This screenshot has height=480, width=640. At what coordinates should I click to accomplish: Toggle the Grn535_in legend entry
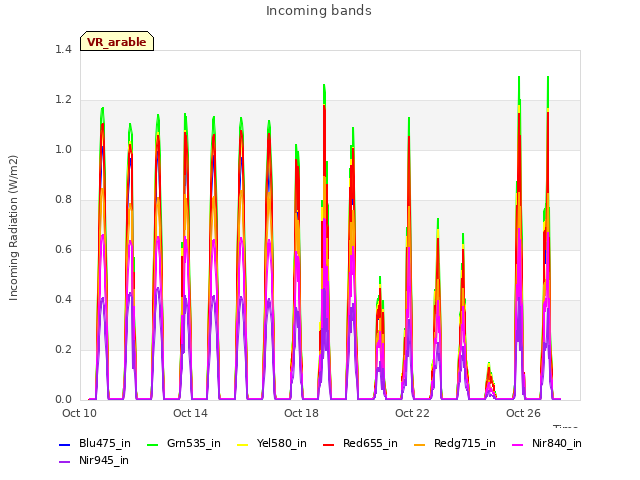[184, 443]
